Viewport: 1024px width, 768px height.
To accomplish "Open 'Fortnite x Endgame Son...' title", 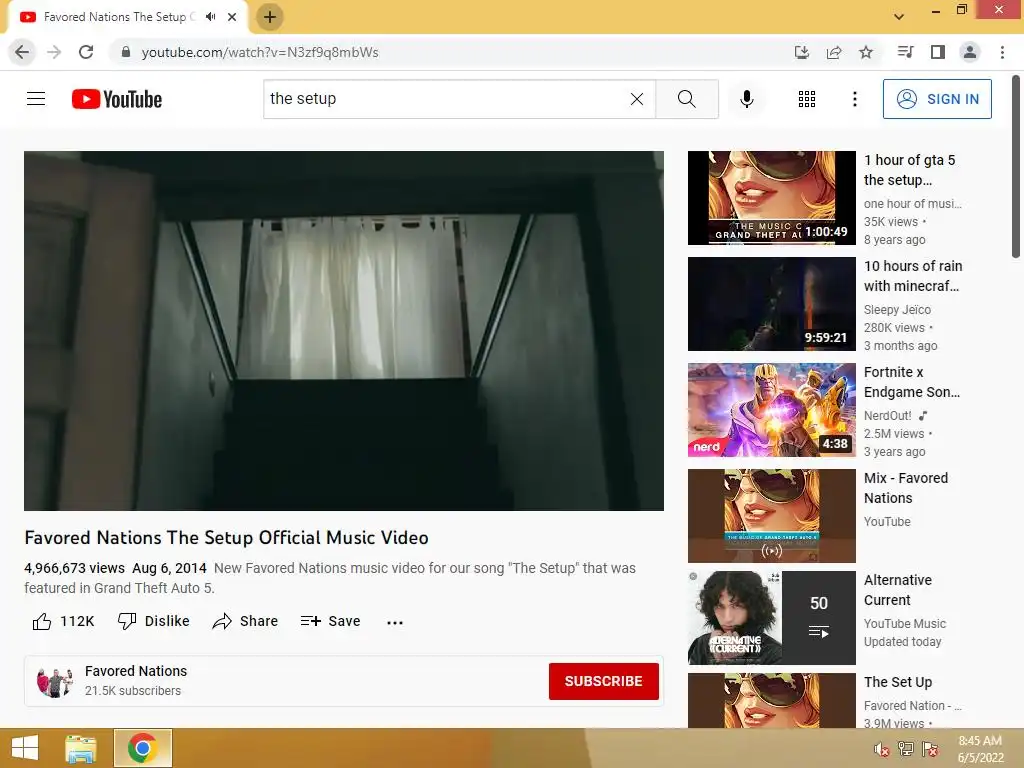I will point(912,381).
